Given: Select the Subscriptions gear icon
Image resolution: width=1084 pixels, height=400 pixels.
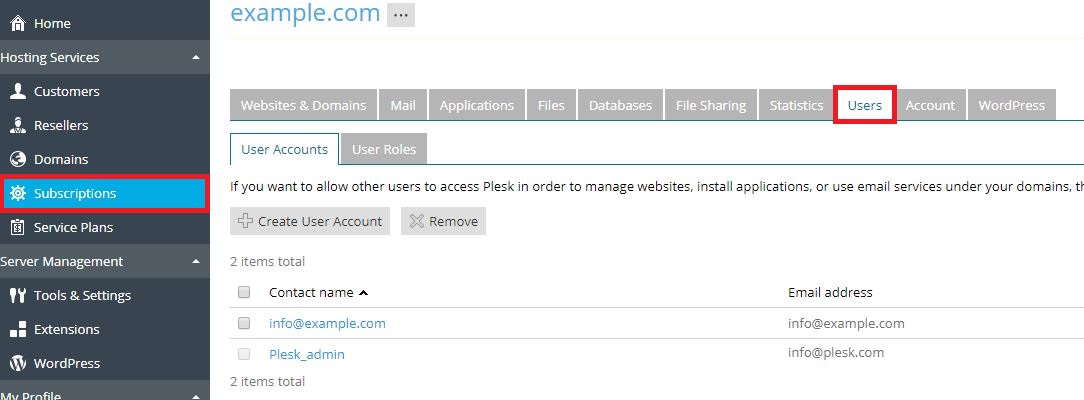Looking at the screenshot, I should (x=18, y=193).
